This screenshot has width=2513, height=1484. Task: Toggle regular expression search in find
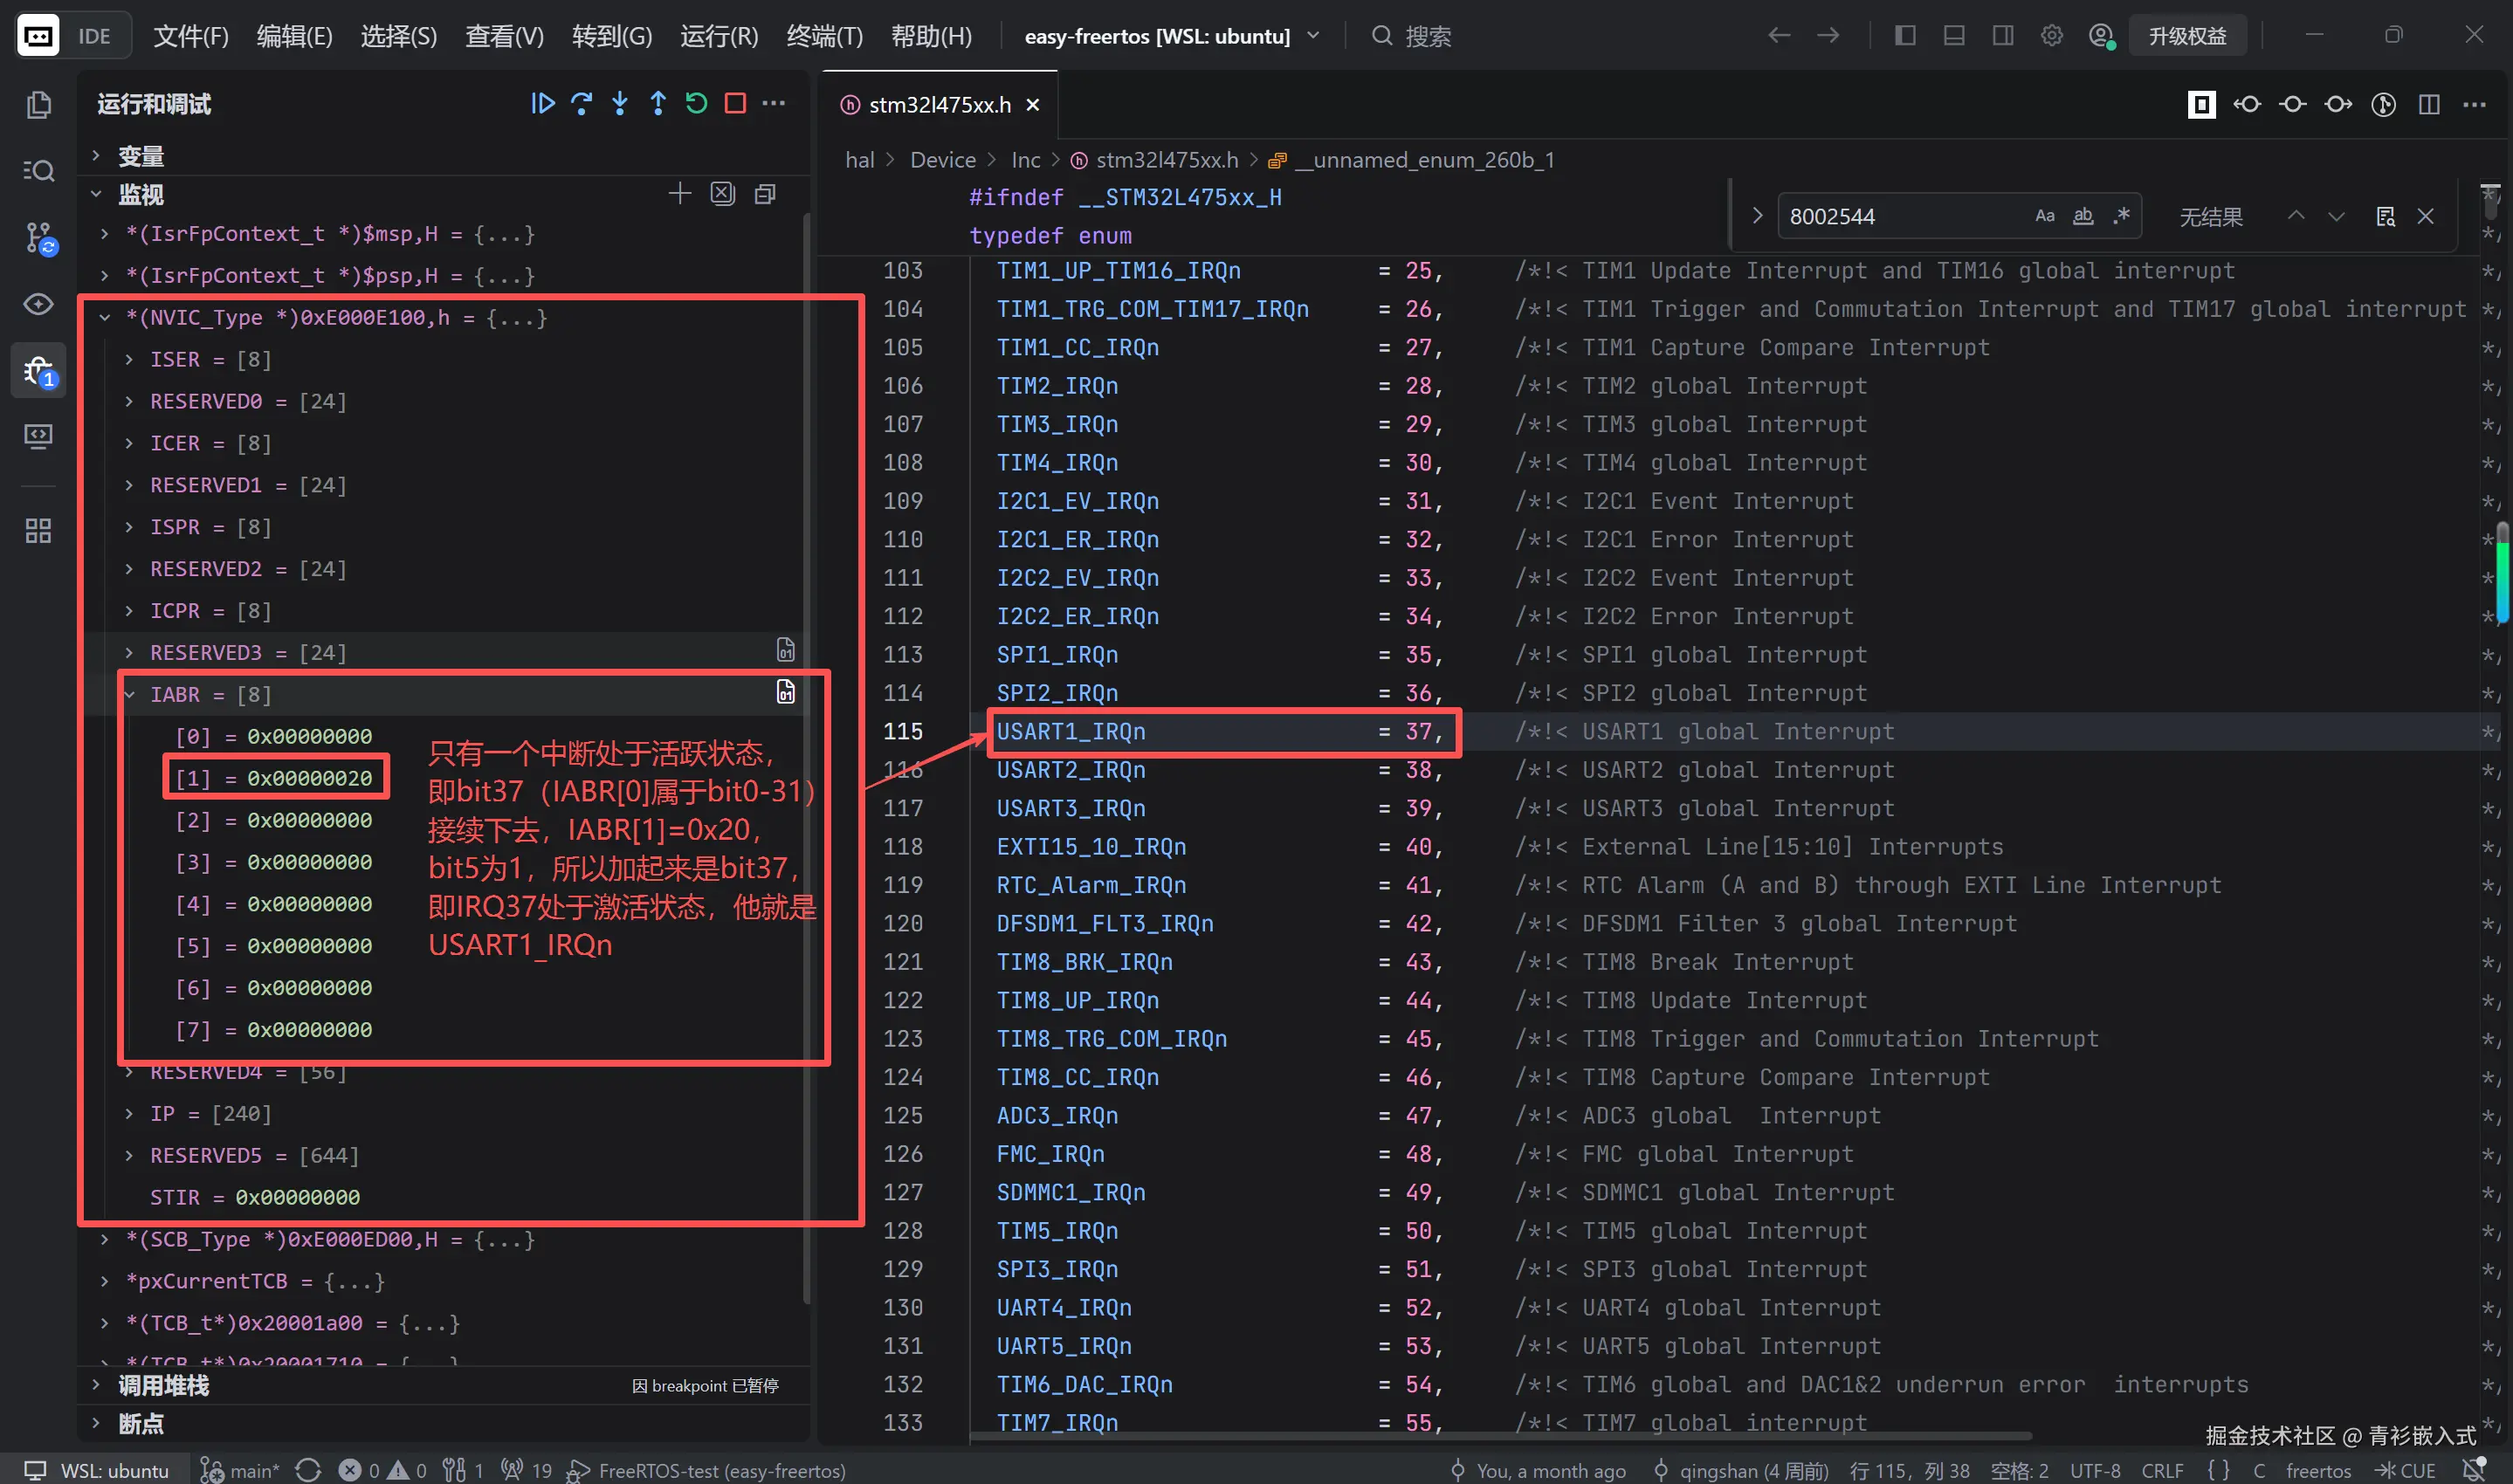[x=2121, y=216]
